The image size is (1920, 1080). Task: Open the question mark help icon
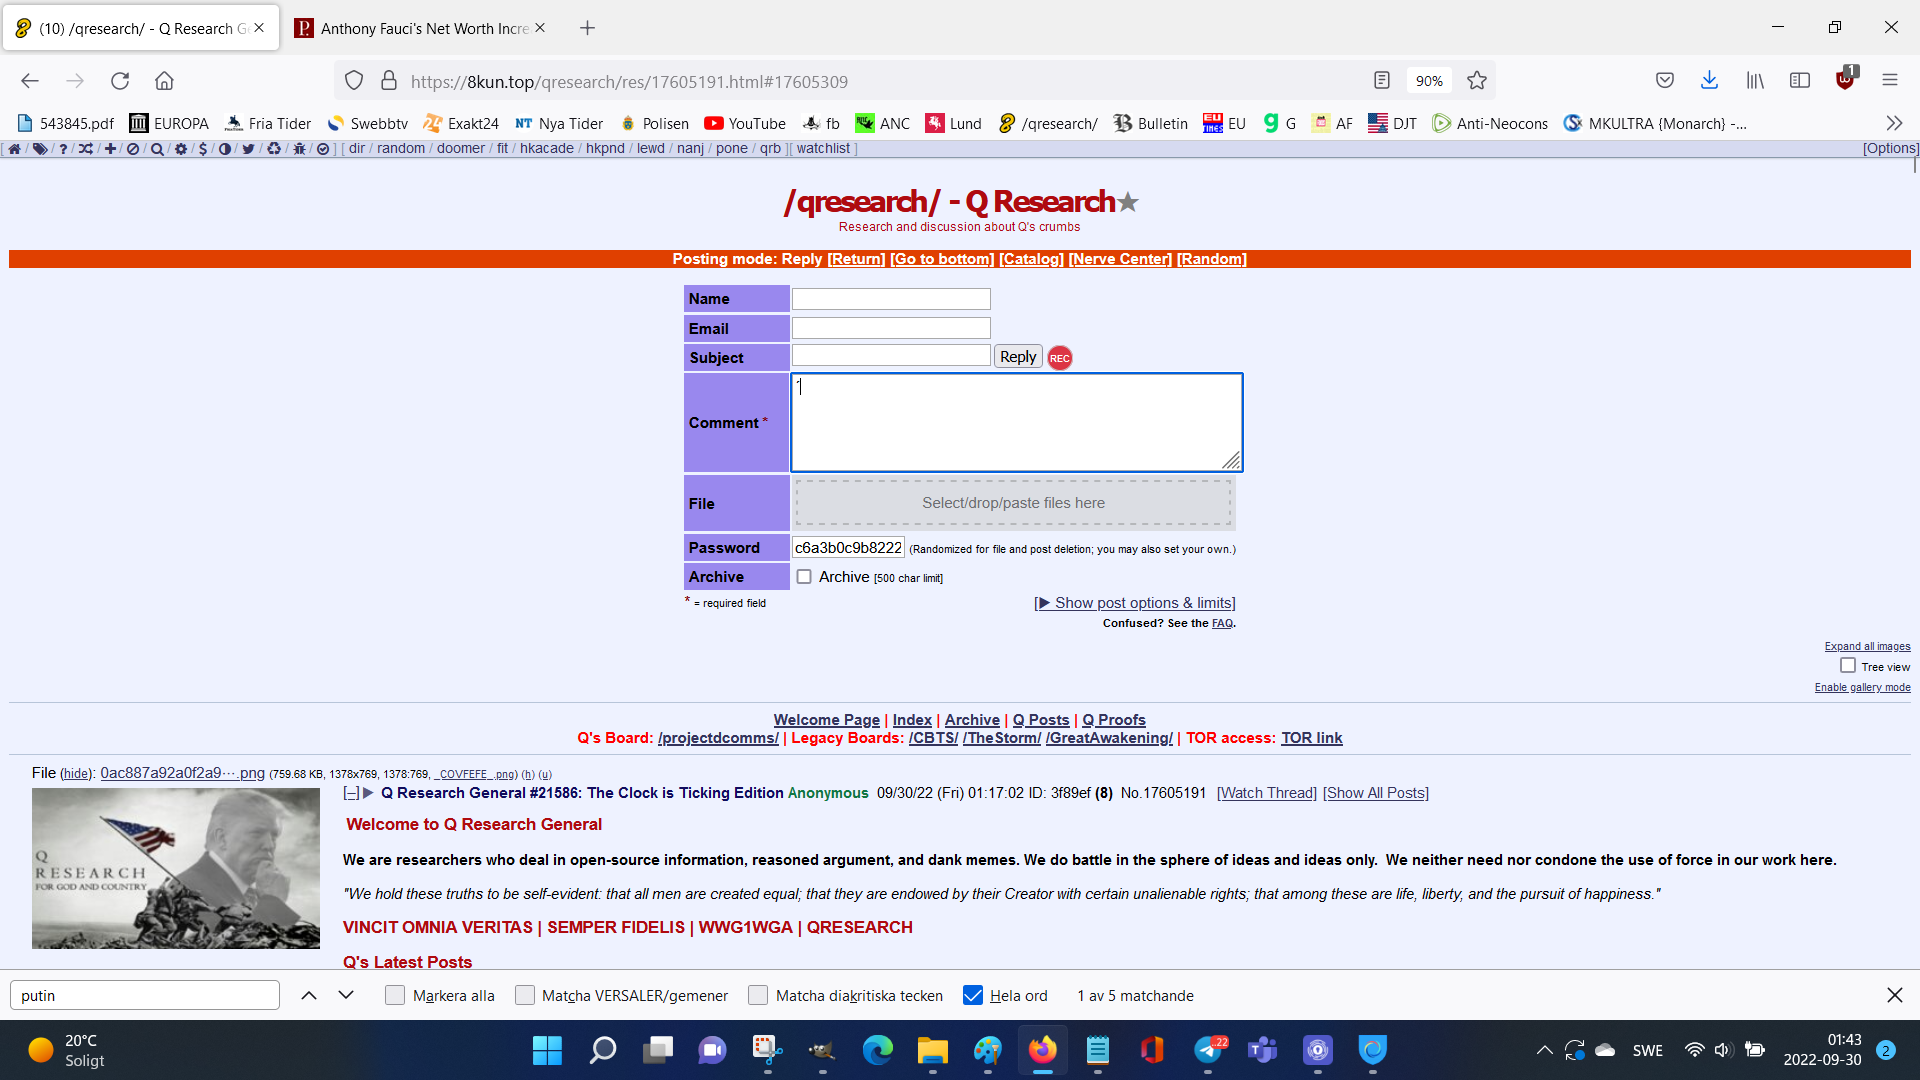coord(63,149)
